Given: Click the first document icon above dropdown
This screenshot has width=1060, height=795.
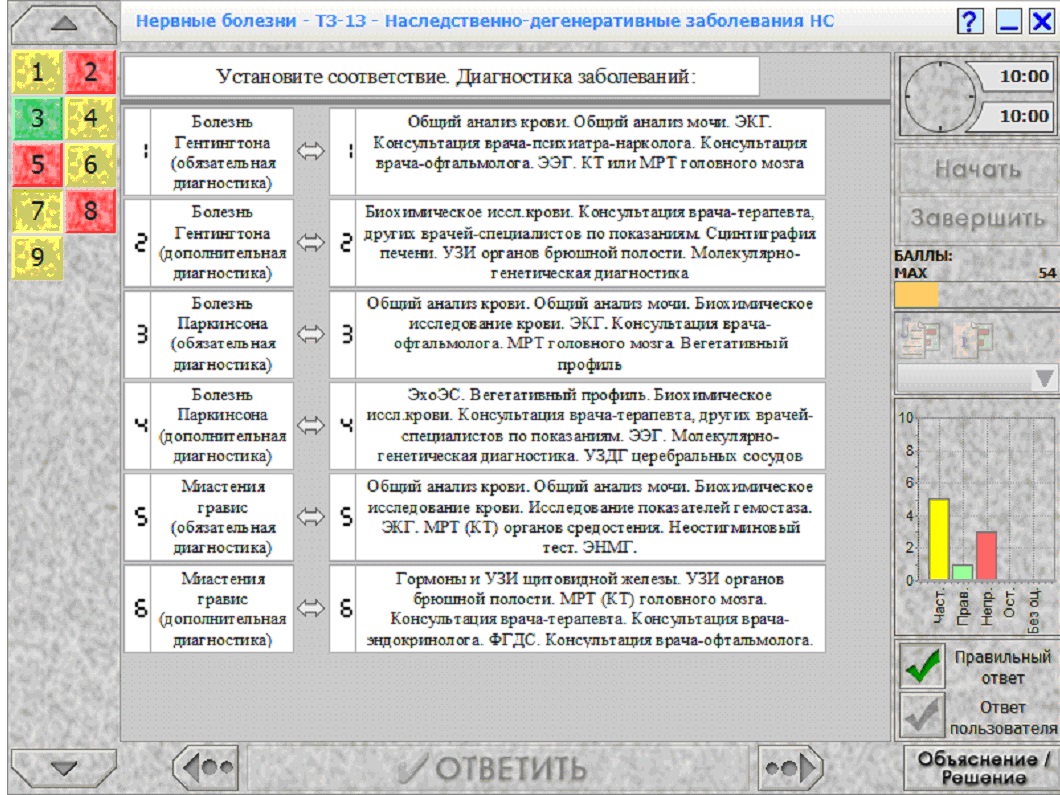Looking at the screenshot, I should click(921, 338).
